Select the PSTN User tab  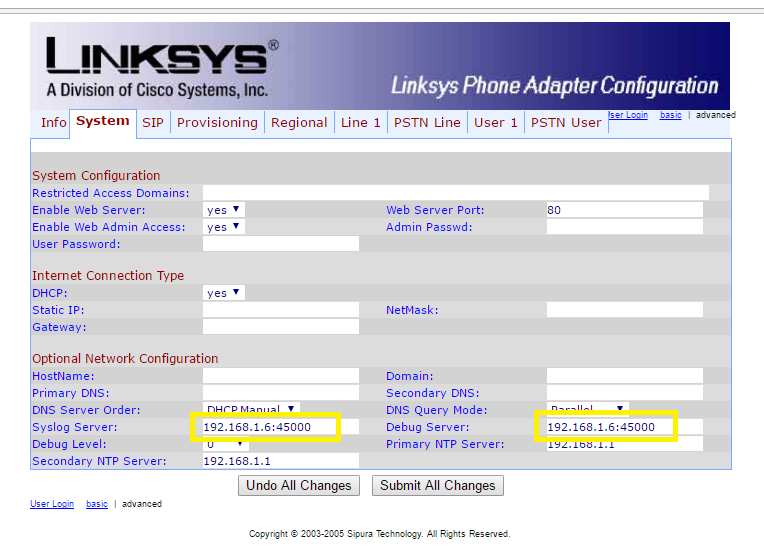point(566,122)
